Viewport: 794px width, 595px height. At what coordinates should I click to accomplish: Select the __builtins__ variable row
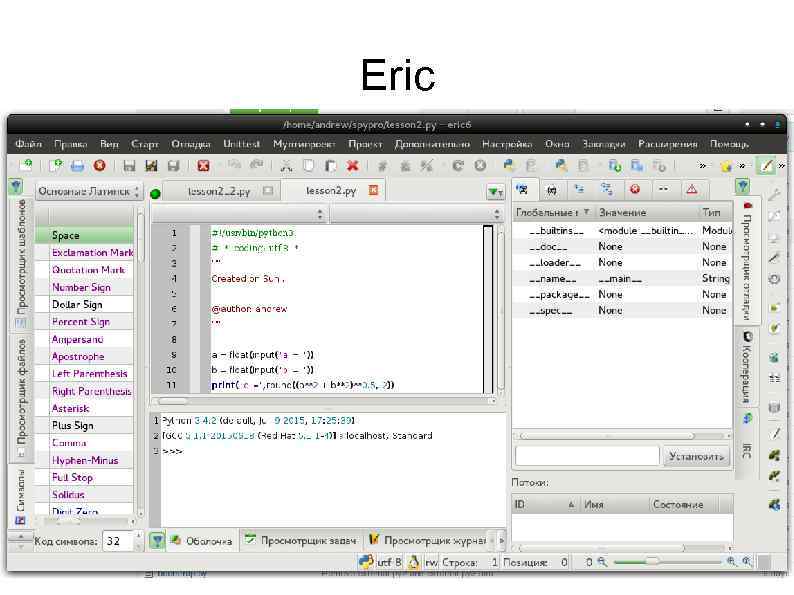pyautogui.click(x=623, y=230)
